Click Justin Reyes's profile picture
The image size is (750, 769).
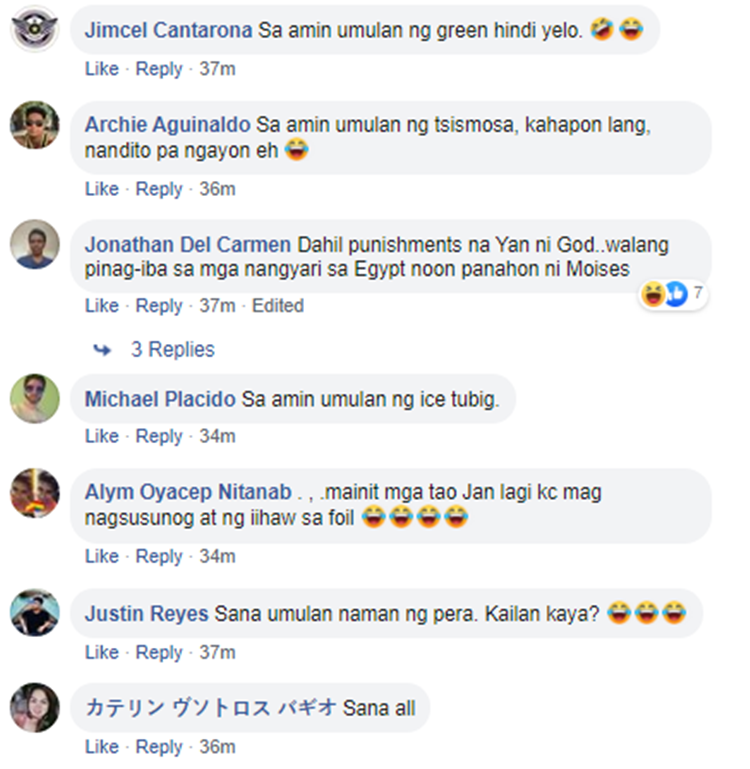tap(35, 612)
